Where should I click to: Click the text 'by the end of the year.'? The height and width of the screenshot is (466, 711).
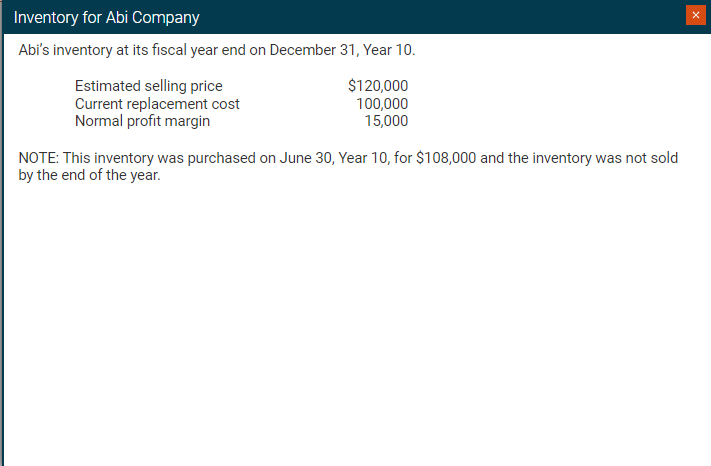click(x=90, y=177)
